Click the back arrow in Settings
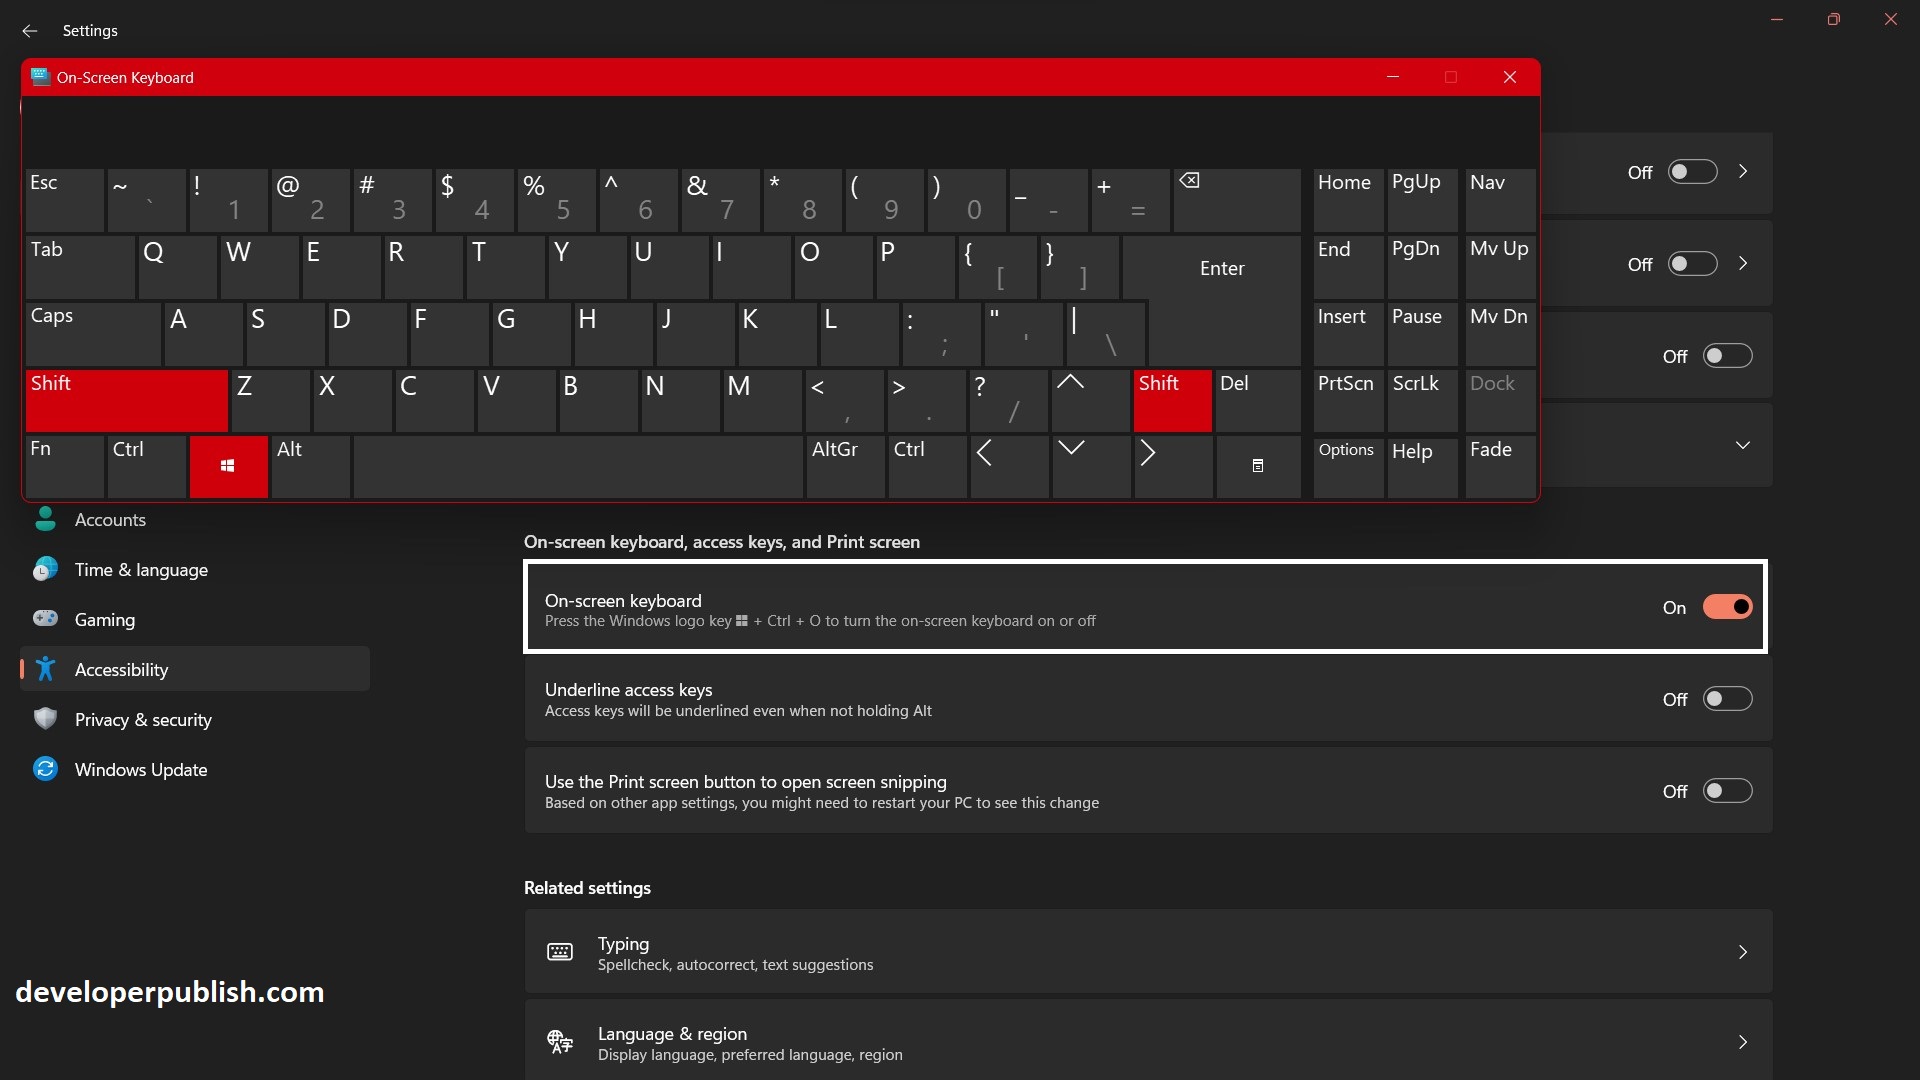1920x1080 pixels. point(29,31)
